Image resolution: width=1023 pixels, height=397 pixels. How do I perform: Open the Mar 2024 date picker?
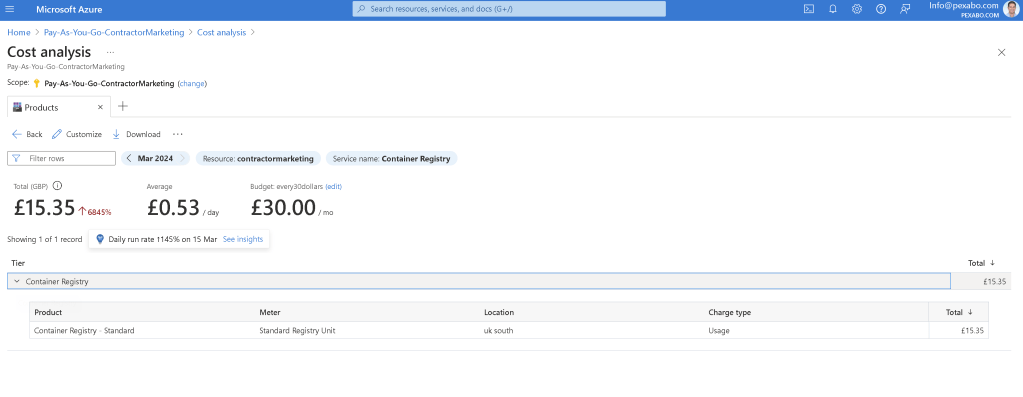[x=155, y=158]
